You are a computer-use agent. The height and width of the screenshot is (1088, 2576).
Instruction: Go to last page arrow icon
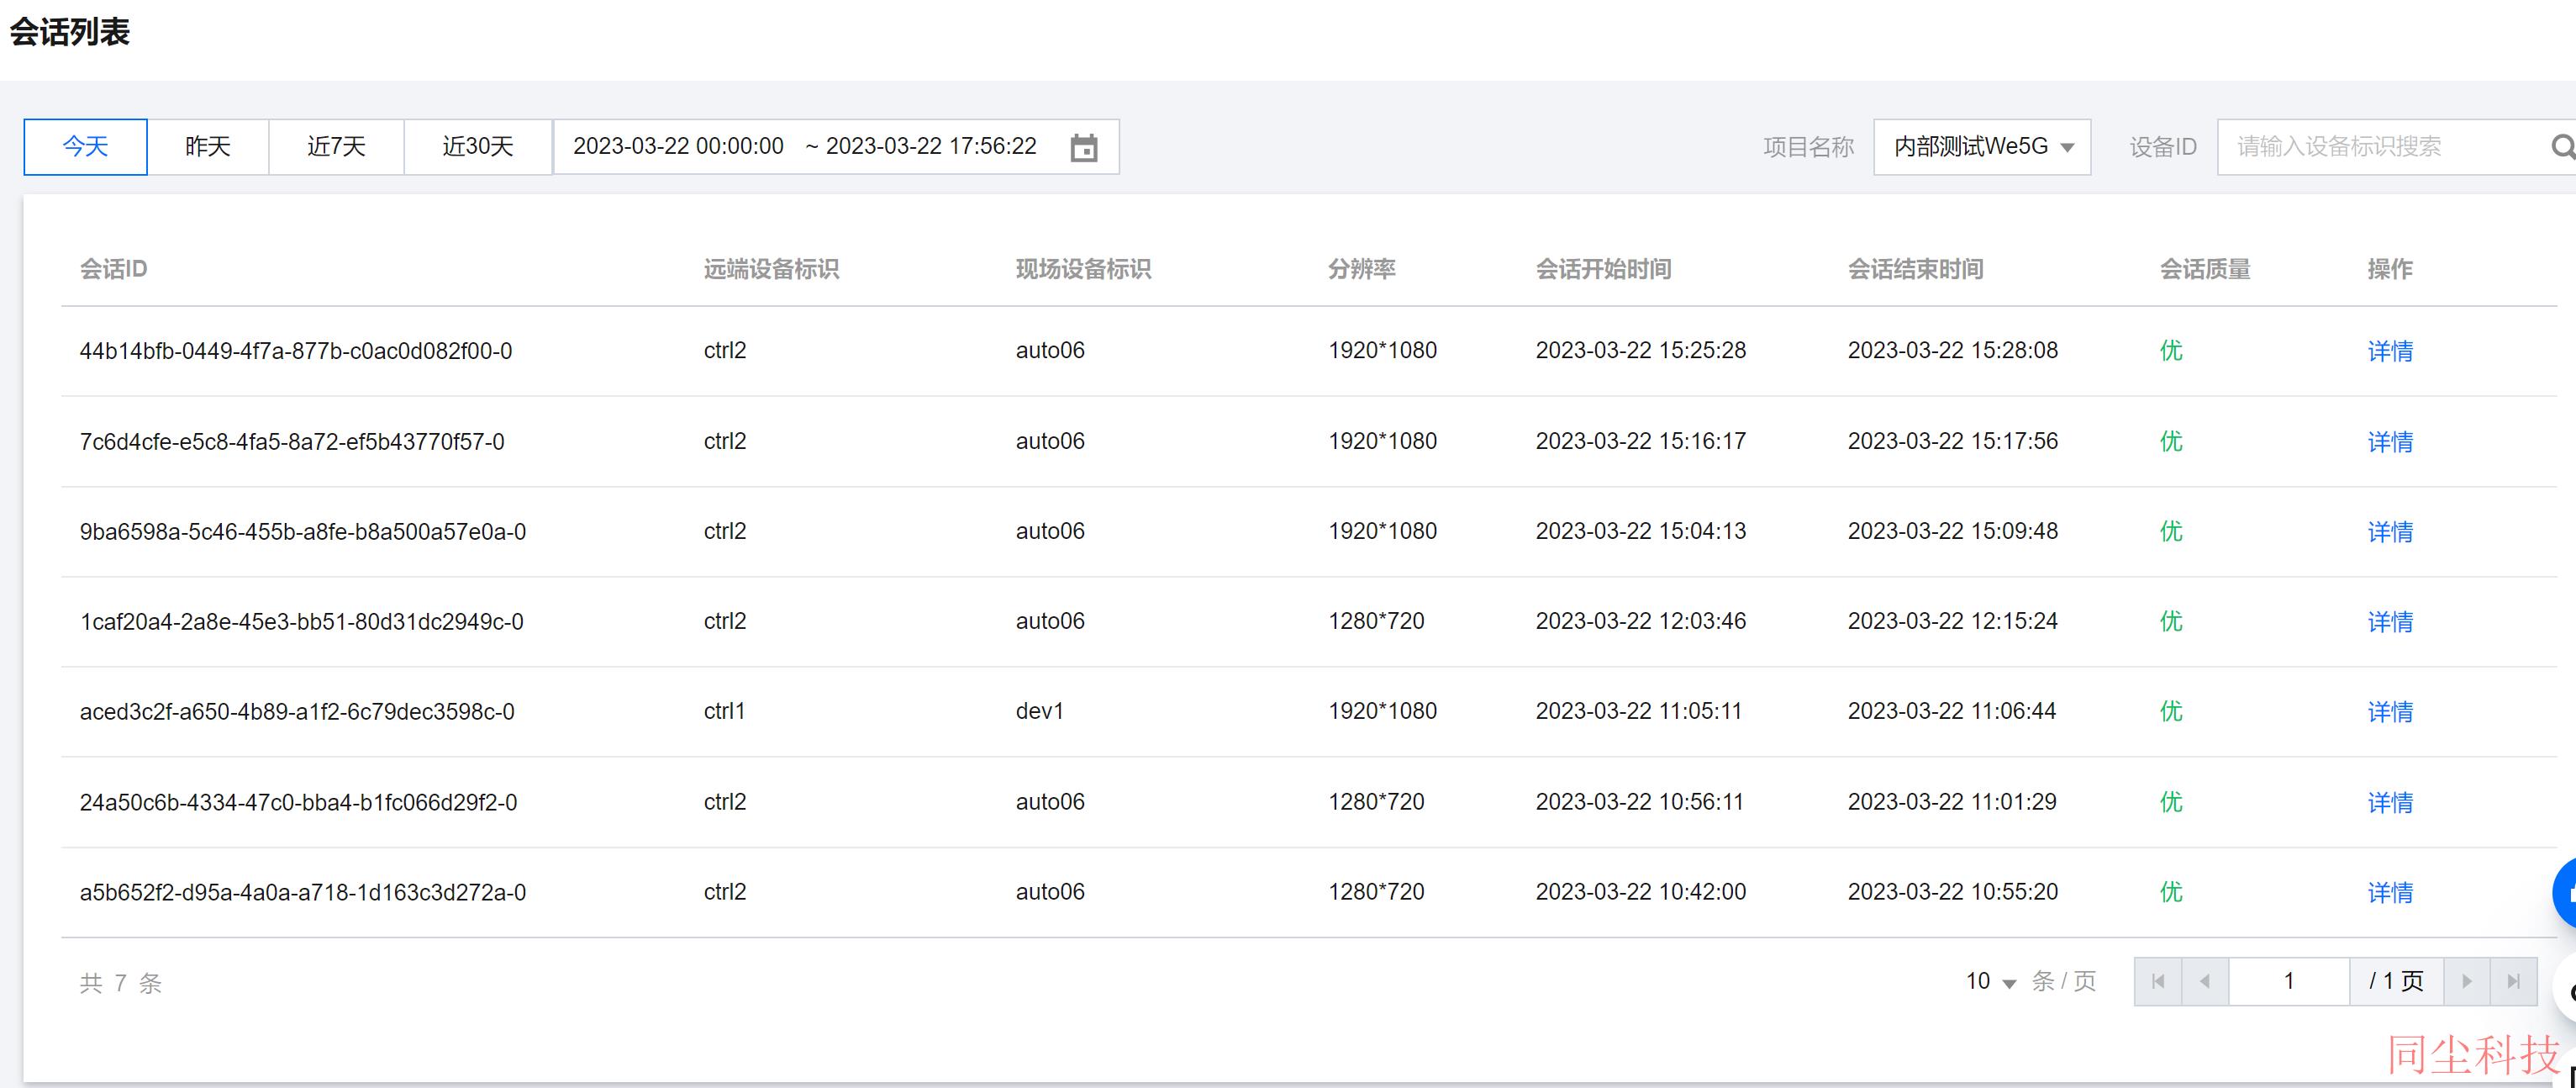tap(2514, 981)
